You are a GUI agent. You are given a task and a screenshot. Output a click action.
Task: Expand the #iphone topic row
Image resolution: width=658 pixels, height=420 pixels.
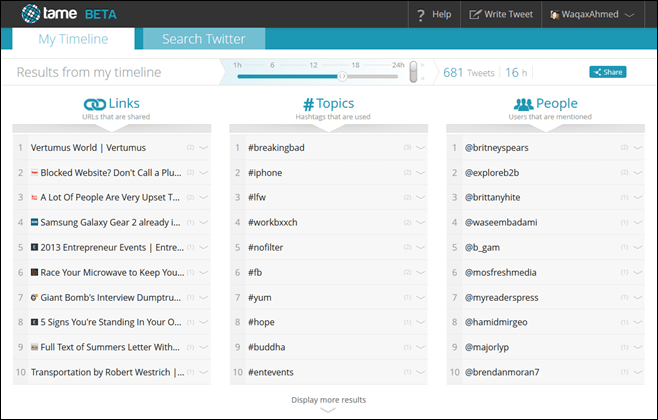pyautogui.click(x=420, y=172)
